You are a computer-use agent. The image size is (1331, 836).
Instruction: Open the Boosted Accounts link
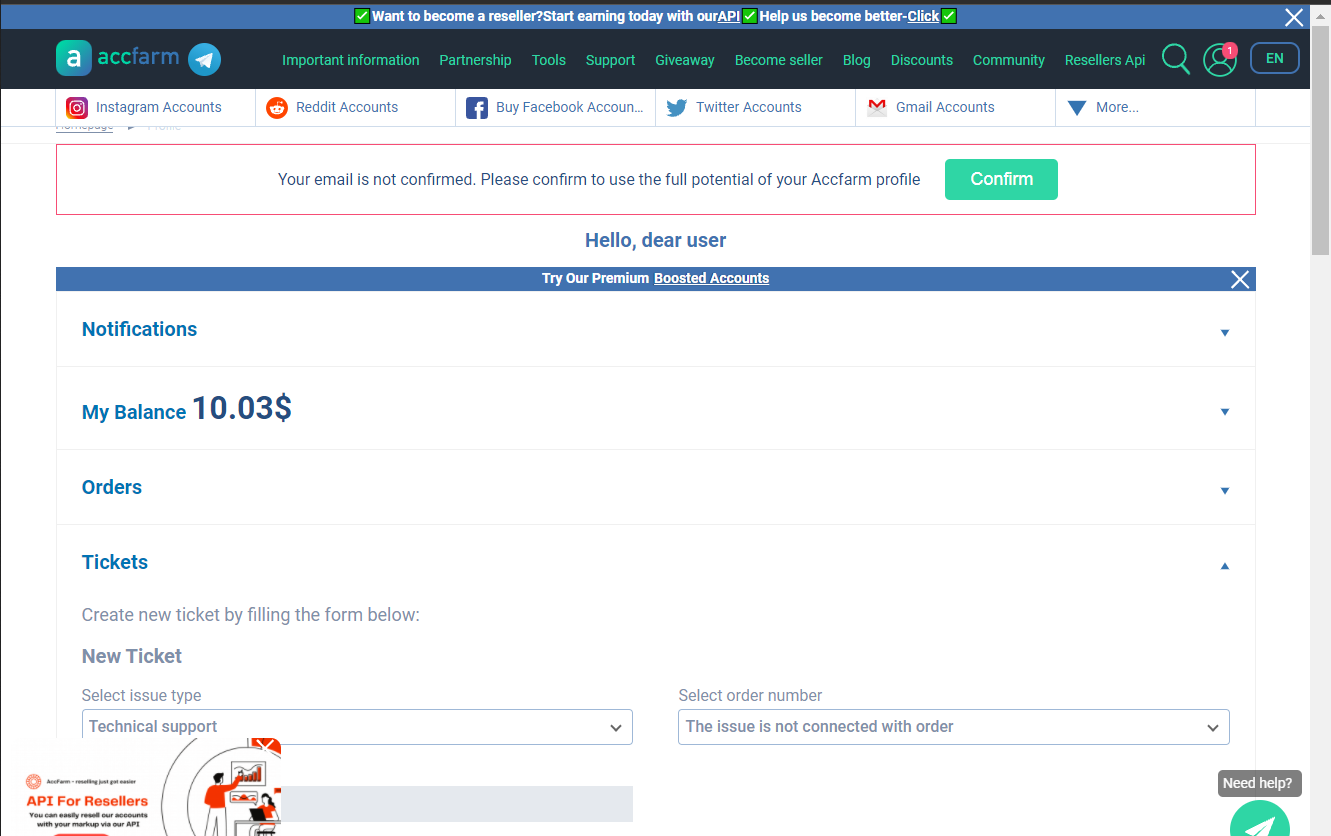(x=712, y=278)
